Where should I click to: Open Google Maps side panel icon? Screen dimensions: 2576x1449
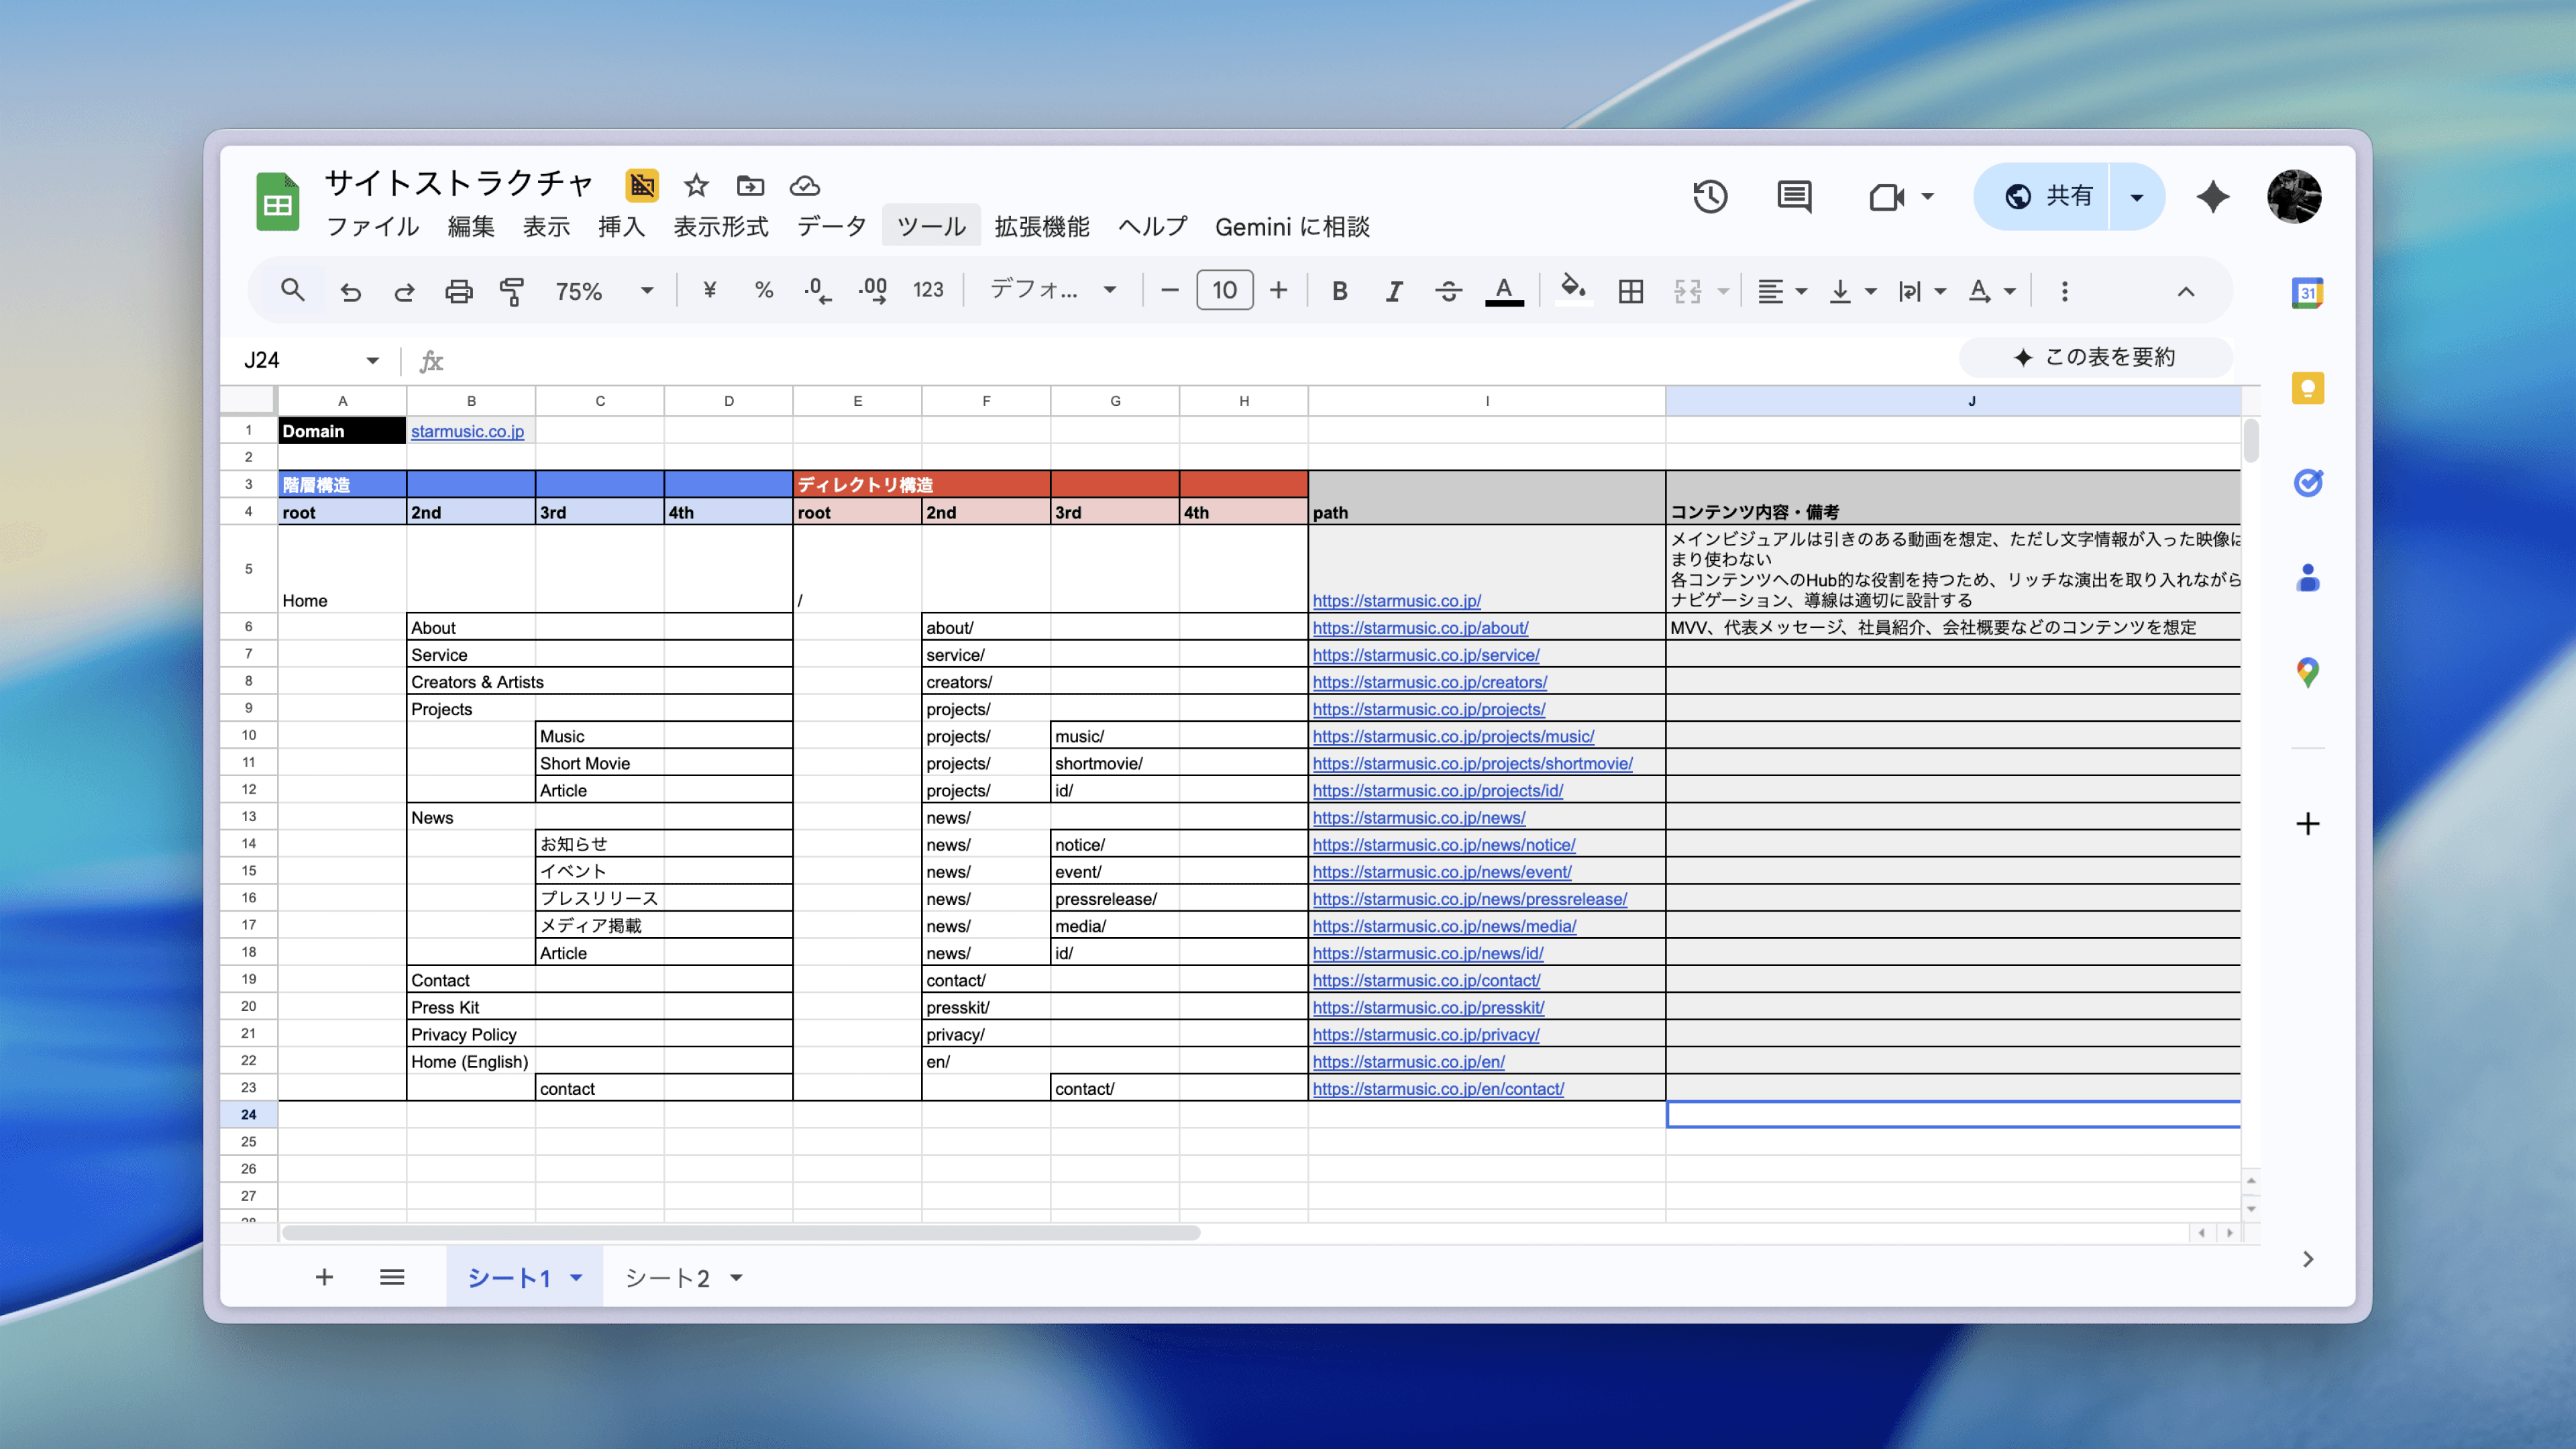2307,672
